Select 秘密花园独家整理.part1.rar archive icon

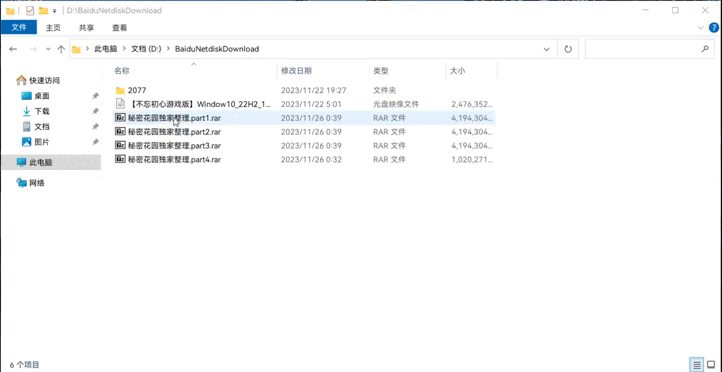point(120,118)
